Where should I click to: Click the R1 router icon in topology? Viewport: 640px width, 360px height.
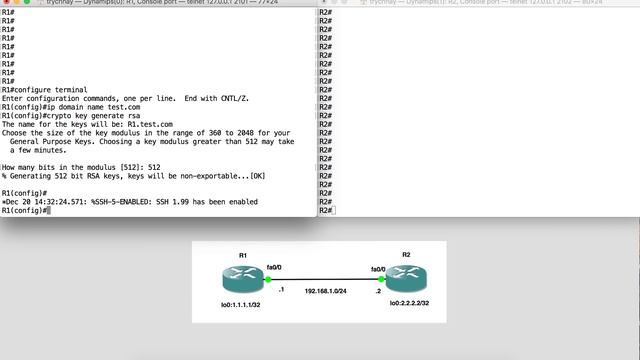coord(243,279)
